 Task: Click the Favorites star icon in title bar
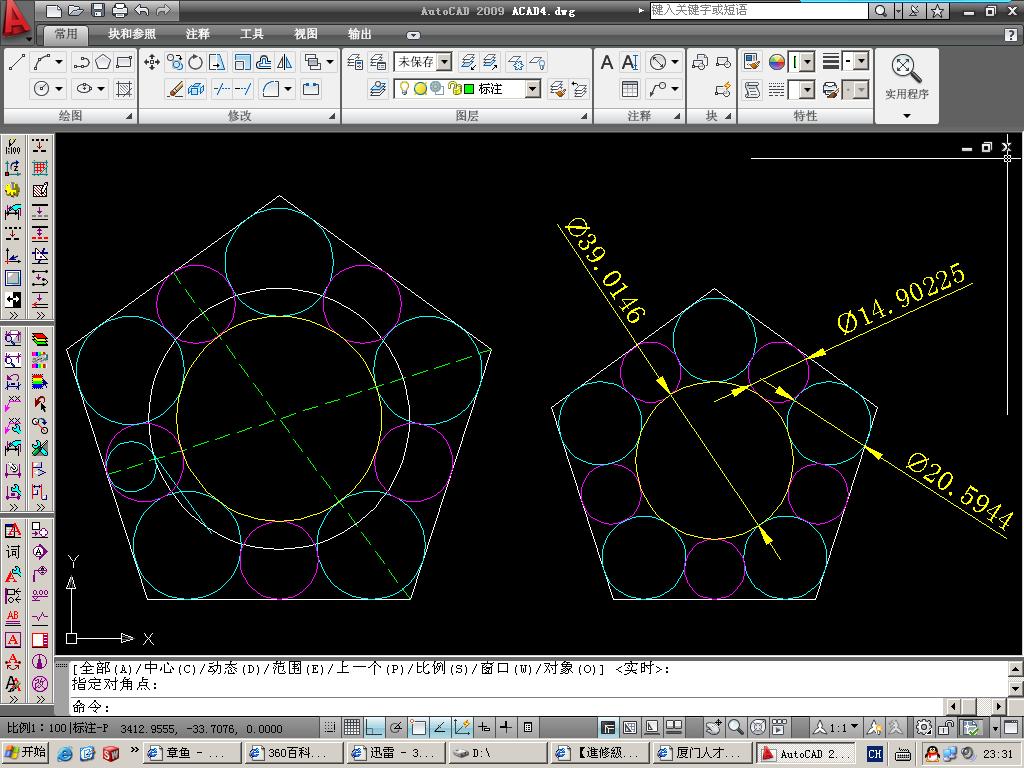(937, 10)
